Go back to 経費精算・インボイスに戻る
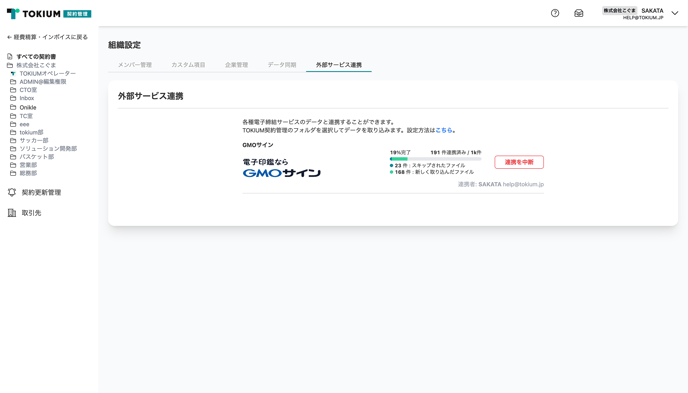688x393 pixels. point(47,37)
